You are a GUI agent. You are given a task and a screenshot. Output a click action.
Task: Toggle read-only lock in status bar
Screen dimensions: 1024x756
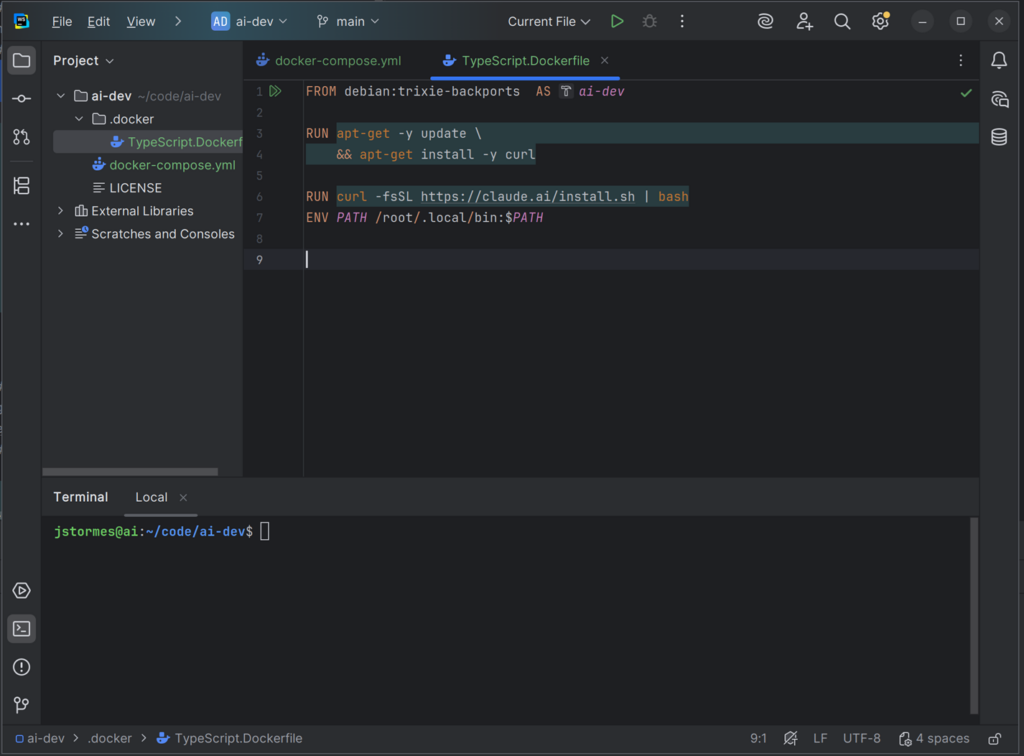(994, 739)
